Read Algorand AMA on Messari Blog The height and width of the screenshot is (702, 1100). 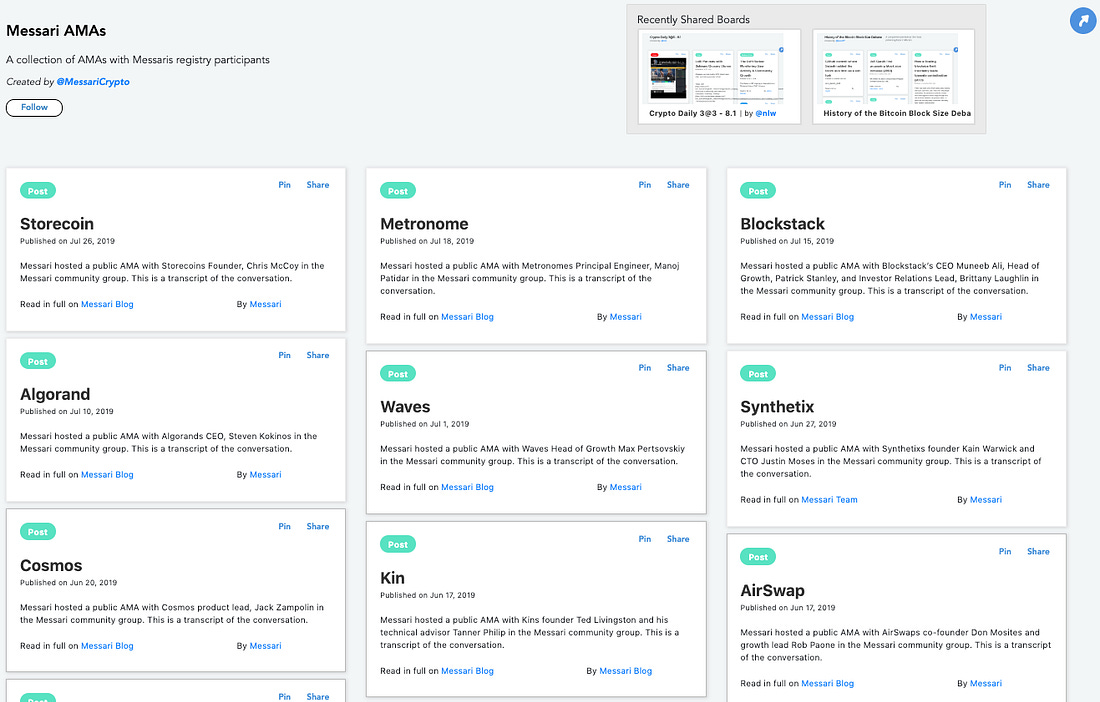pos(107,475)
